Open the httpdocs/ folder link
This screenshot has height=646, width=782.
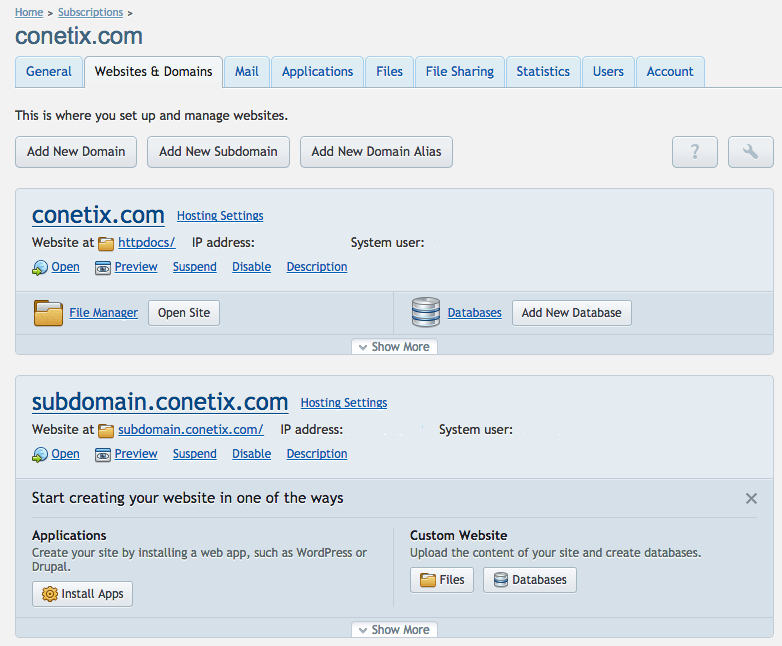[x=147, y=242]
